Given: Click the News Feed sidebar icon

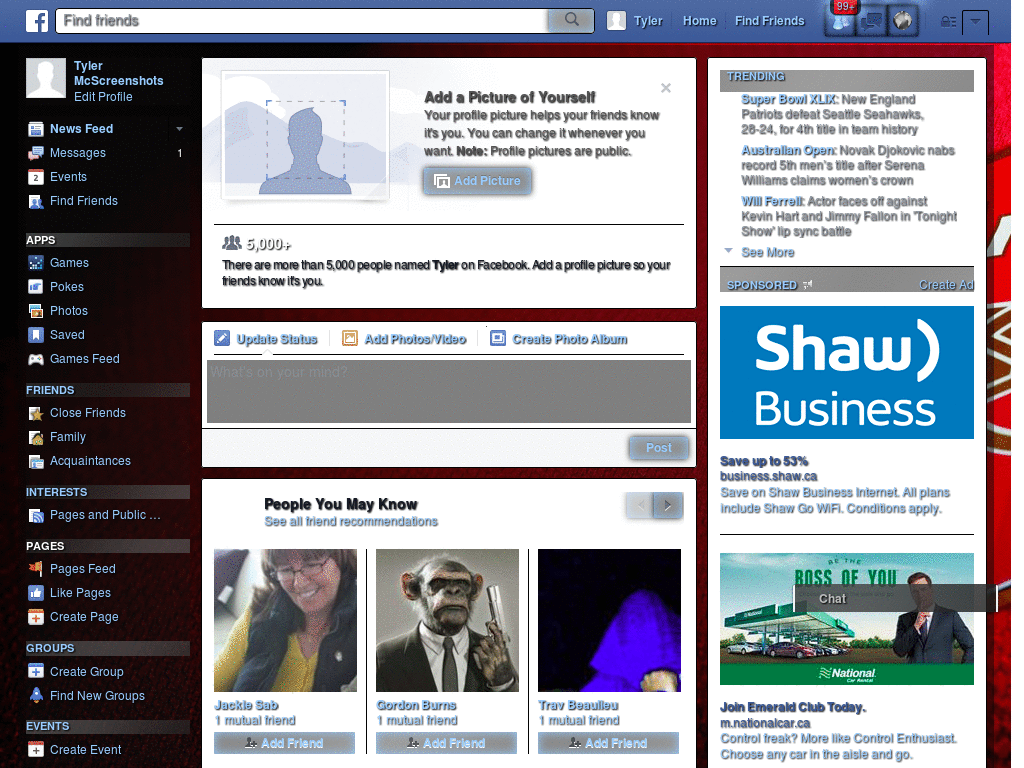Looking at the screenshot, I should tap(36, 129).
